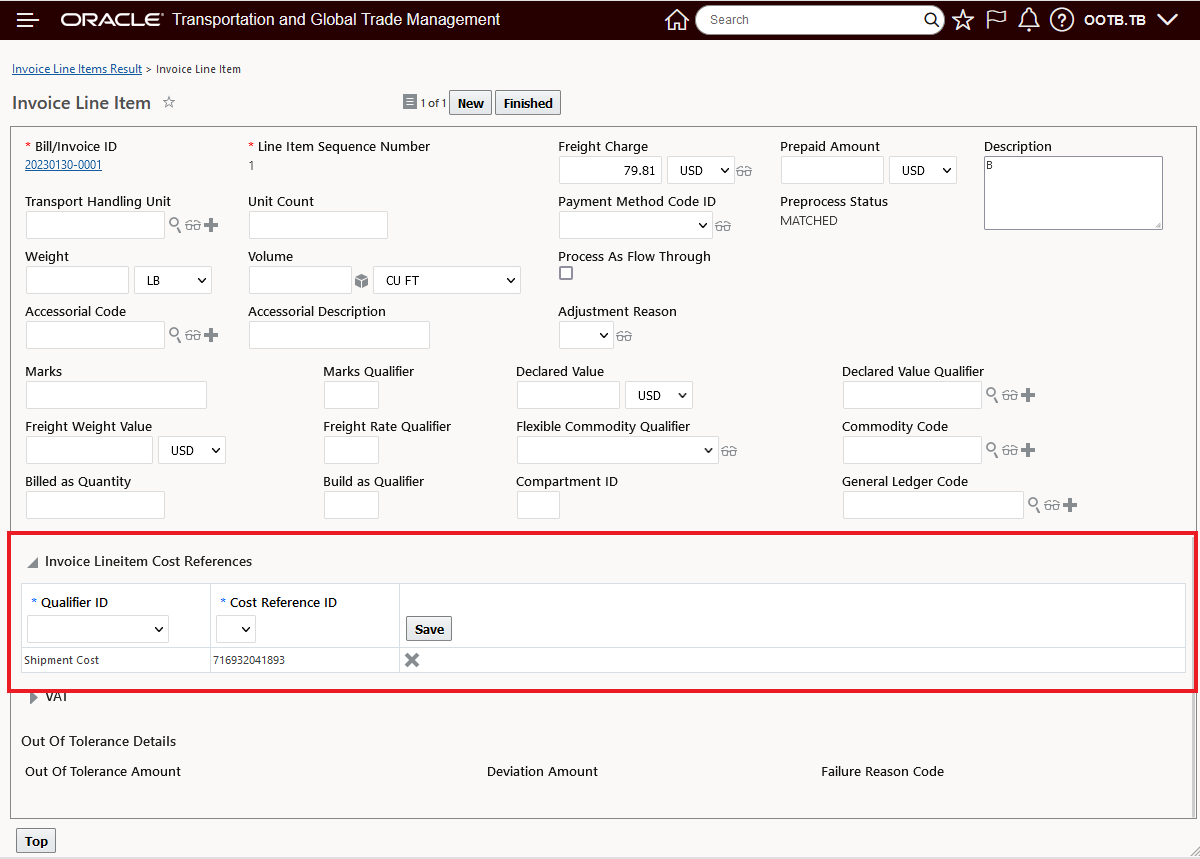This screenshot has height=859, width=1200.
Task: Open the Favorites star in header
Action: [963, 20]
